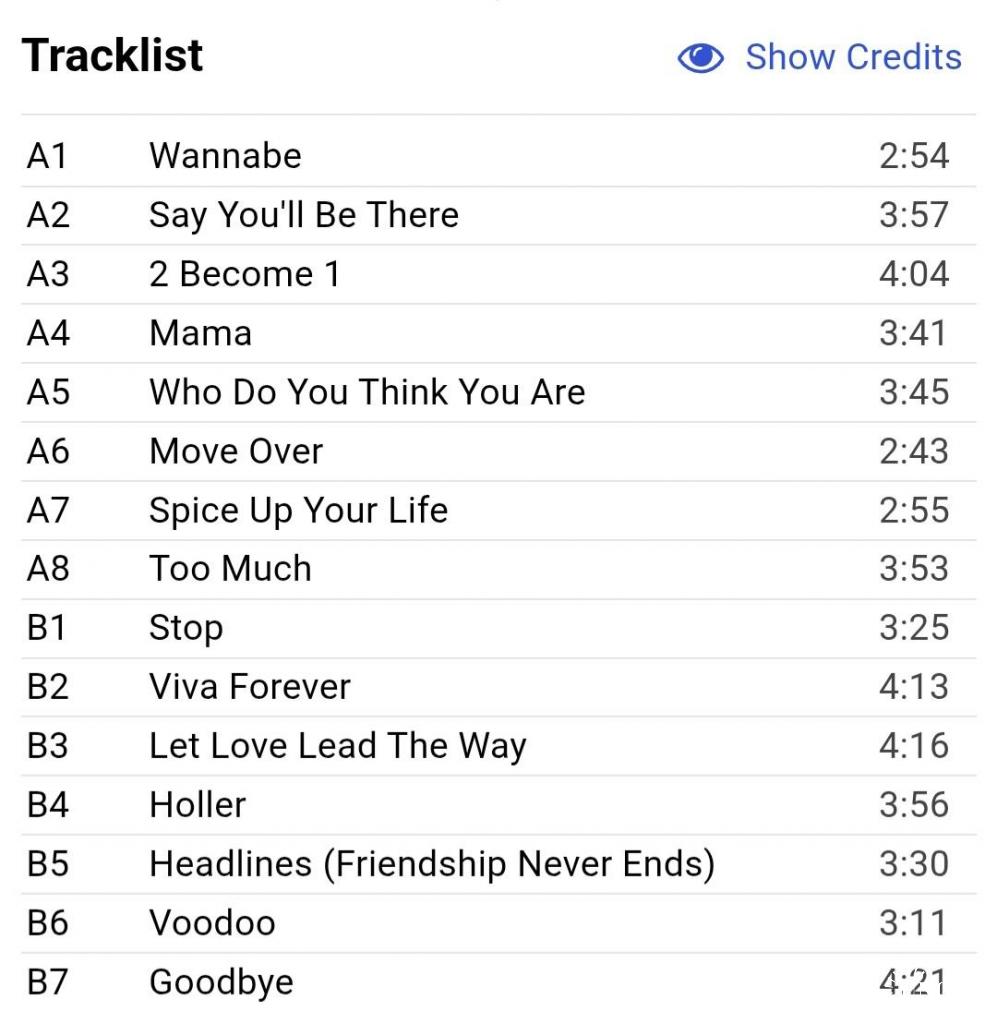Click Who Do You Think You Are

pyautogui.click(x=367, y=392)
